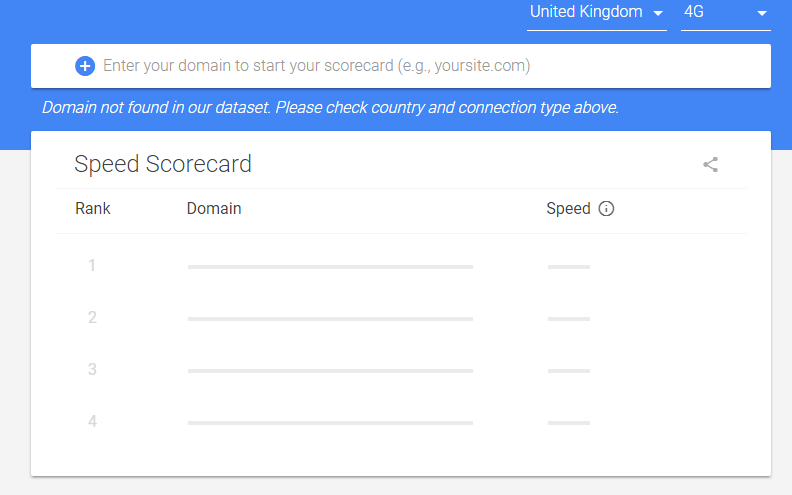Click the rank number 3
The height and width of the screenshot is (495, 792).
[92, 369]
